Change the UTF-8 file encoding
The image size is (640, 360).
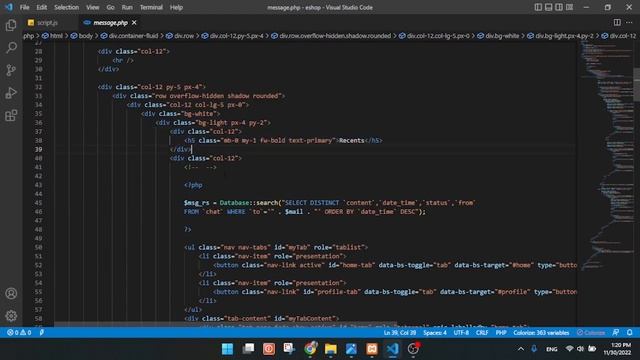(x=461, y=333)
